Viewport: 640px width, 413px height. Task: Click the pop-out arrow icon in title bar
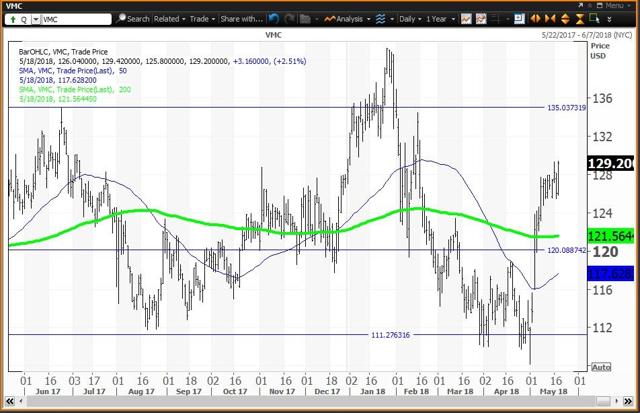pos(581,5)
